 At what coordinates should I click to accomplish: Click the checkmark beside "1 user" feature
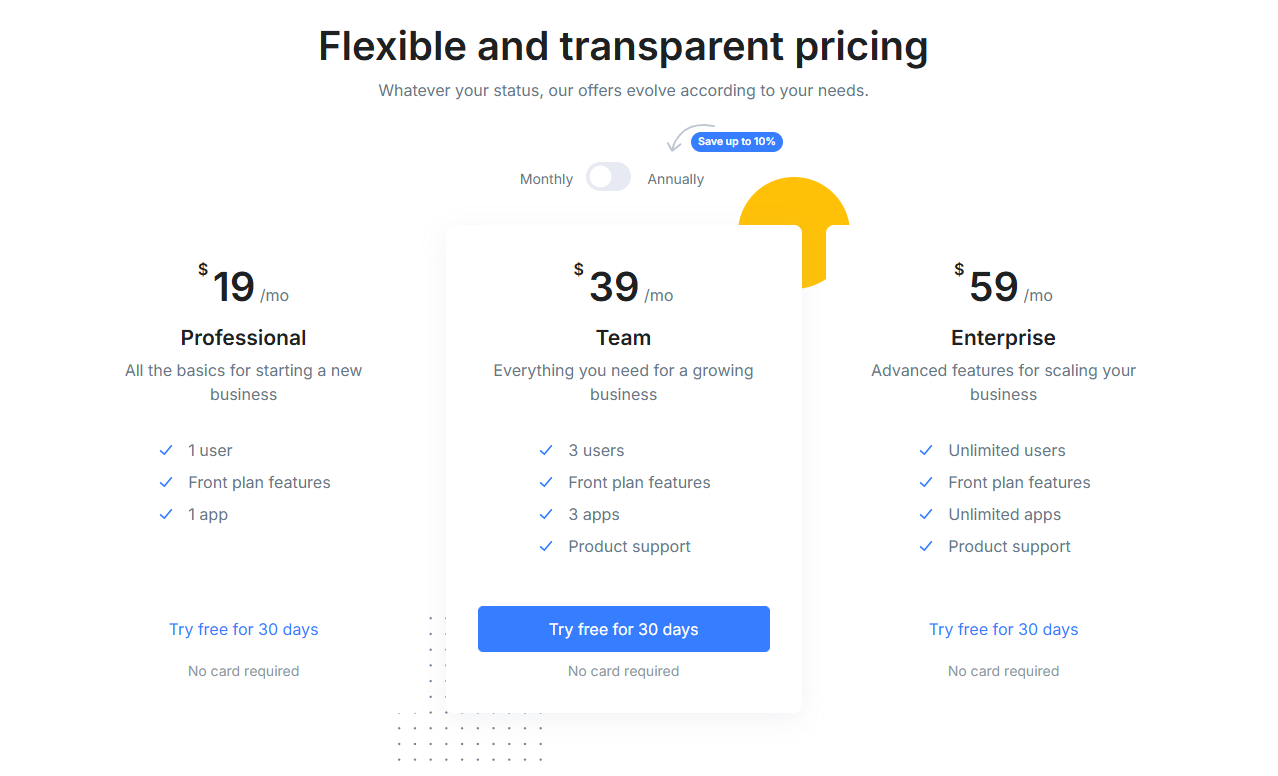tap(166, 450)
